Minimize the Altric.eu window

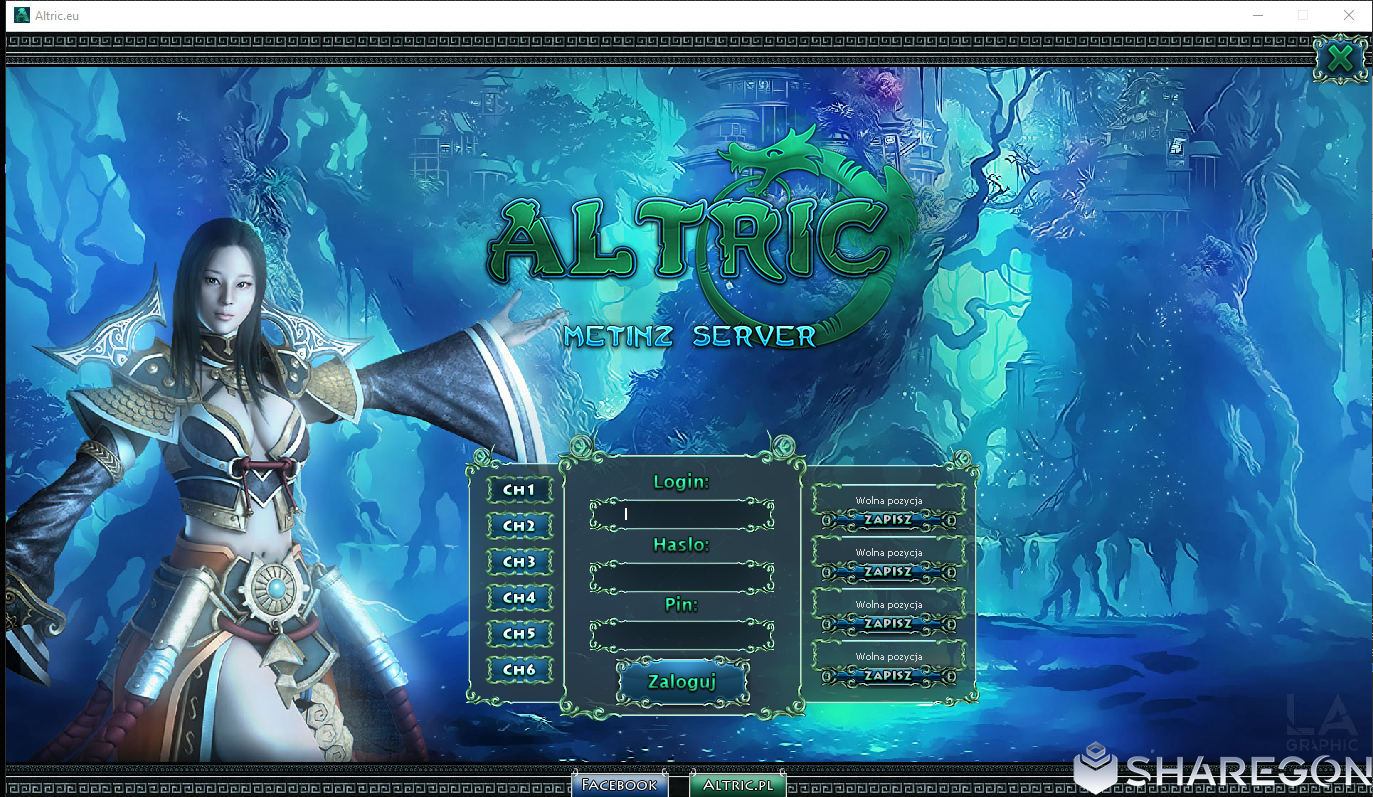tap(1257, 15)
